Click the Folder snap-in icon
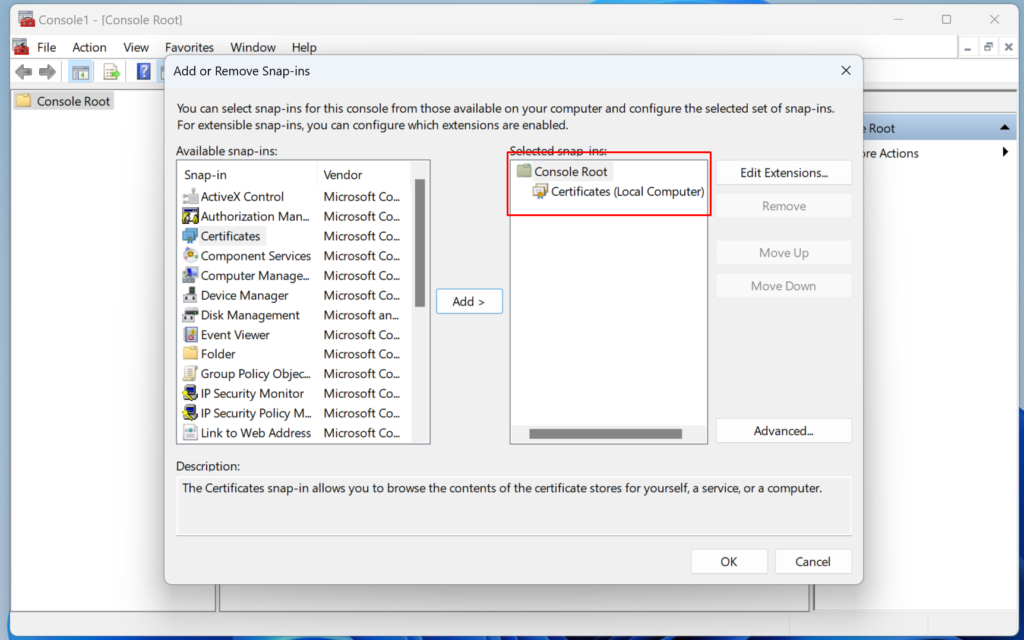The height and width of the screenshot is (640, 1024). click(190, 354)
